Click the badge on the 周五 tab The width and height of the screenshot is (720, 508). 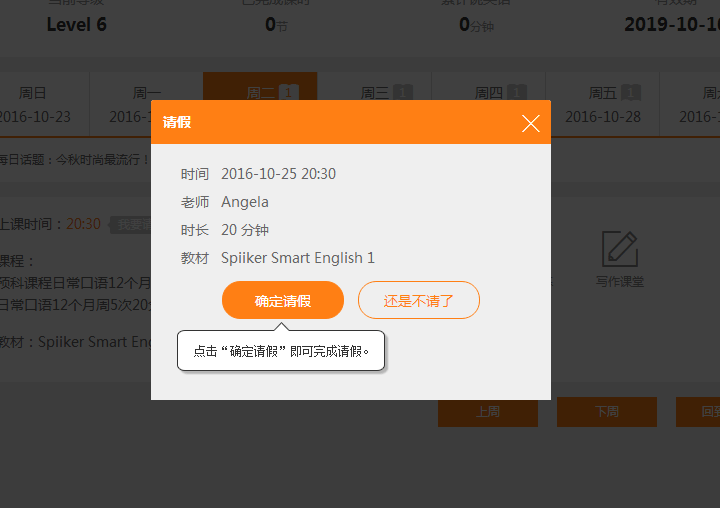point(630,93)
